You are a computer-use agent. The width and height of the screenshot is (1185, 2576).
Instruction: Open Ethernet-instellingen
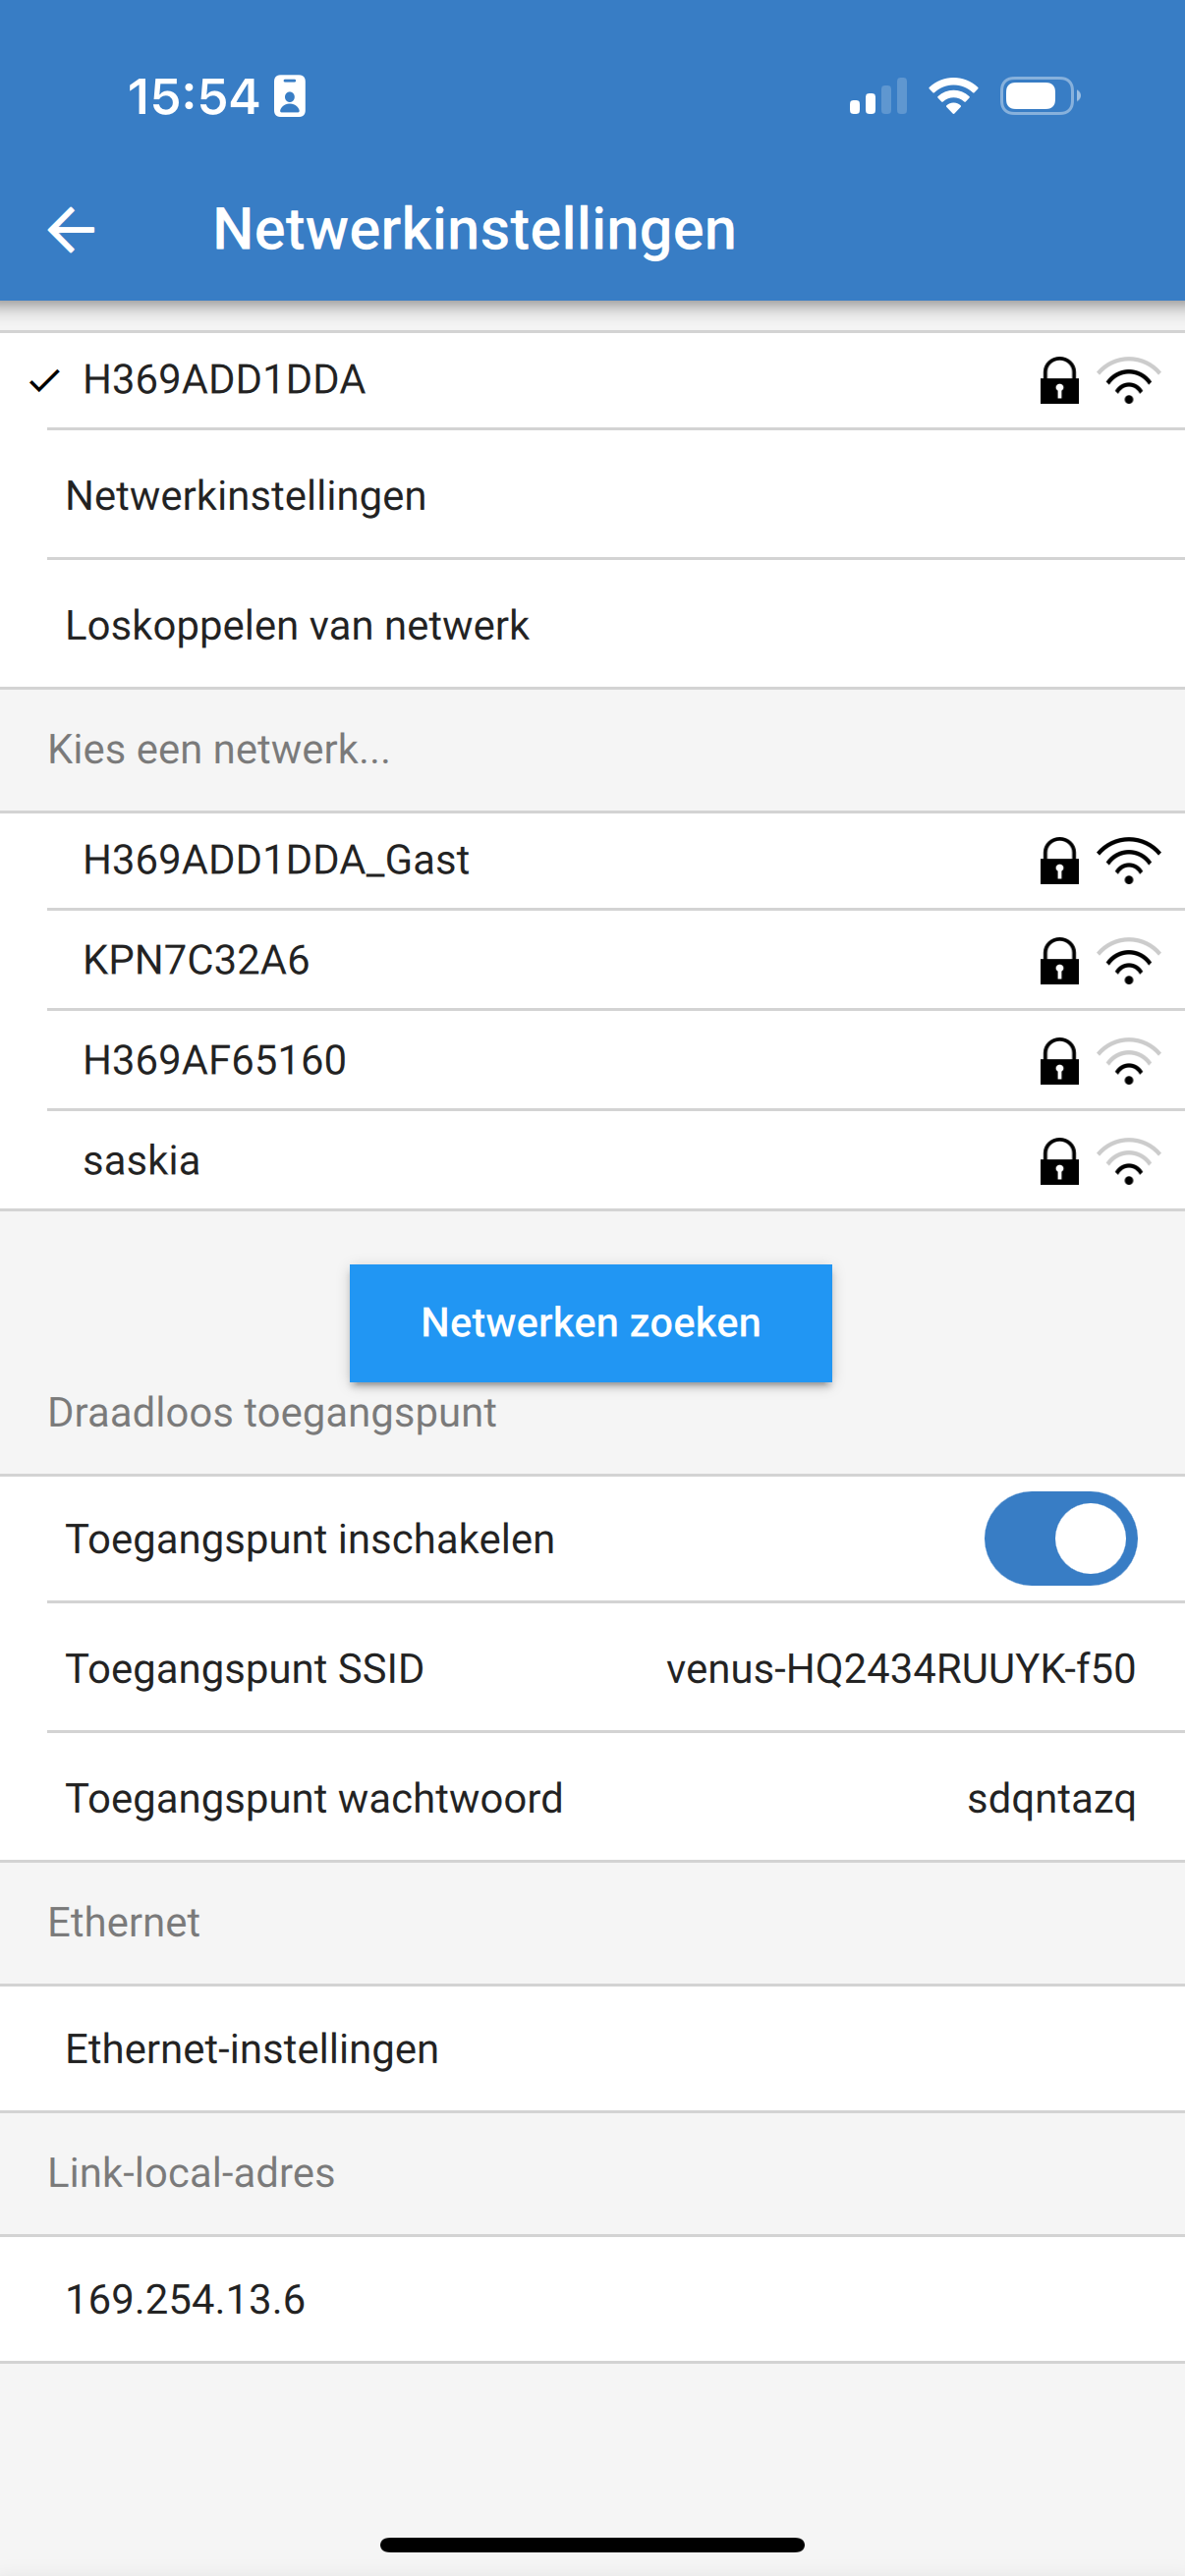pos(592,2049)
